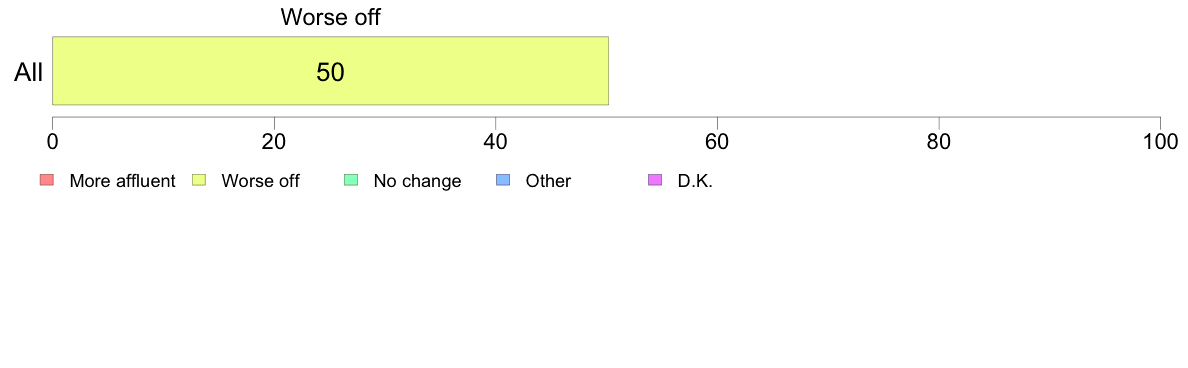This screenshot has height=368, width=1188.
Task: Click the 0 axis tick label
Action: (52, 142)
